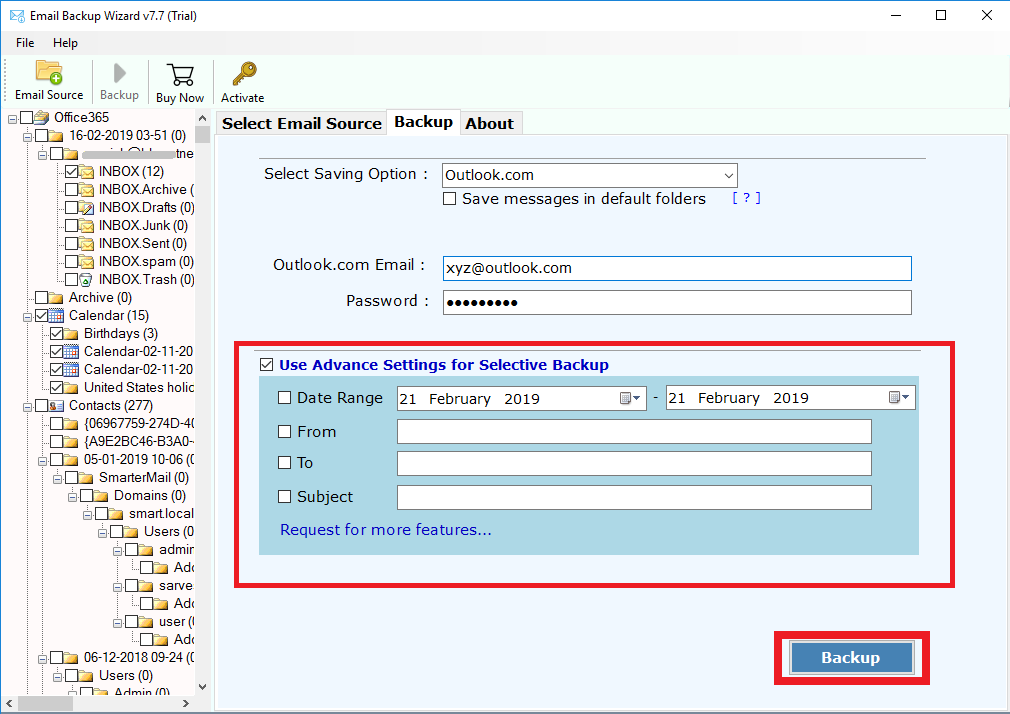Click the Office365 root folder icon
Image resolution: width=1010 pixels, height=714 pixels.
tap(42, 117)
